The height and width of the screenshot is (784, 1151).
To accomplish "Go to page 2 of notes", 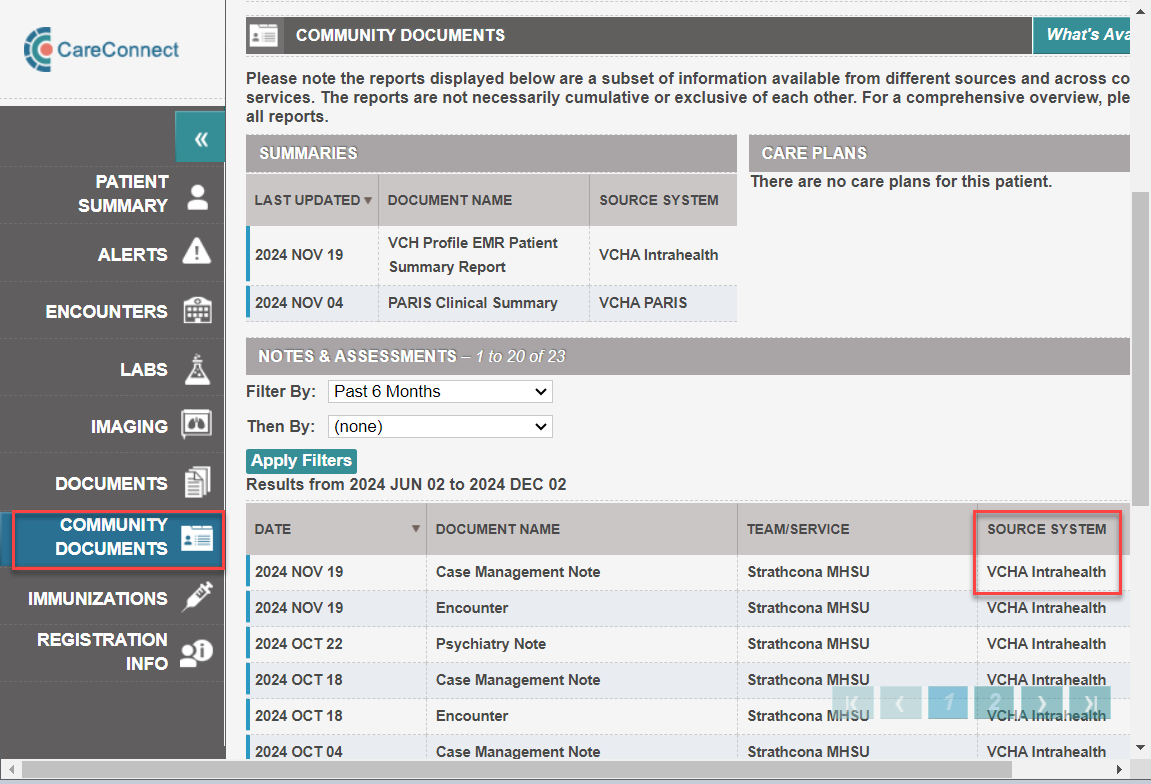I will pos(995,703).
